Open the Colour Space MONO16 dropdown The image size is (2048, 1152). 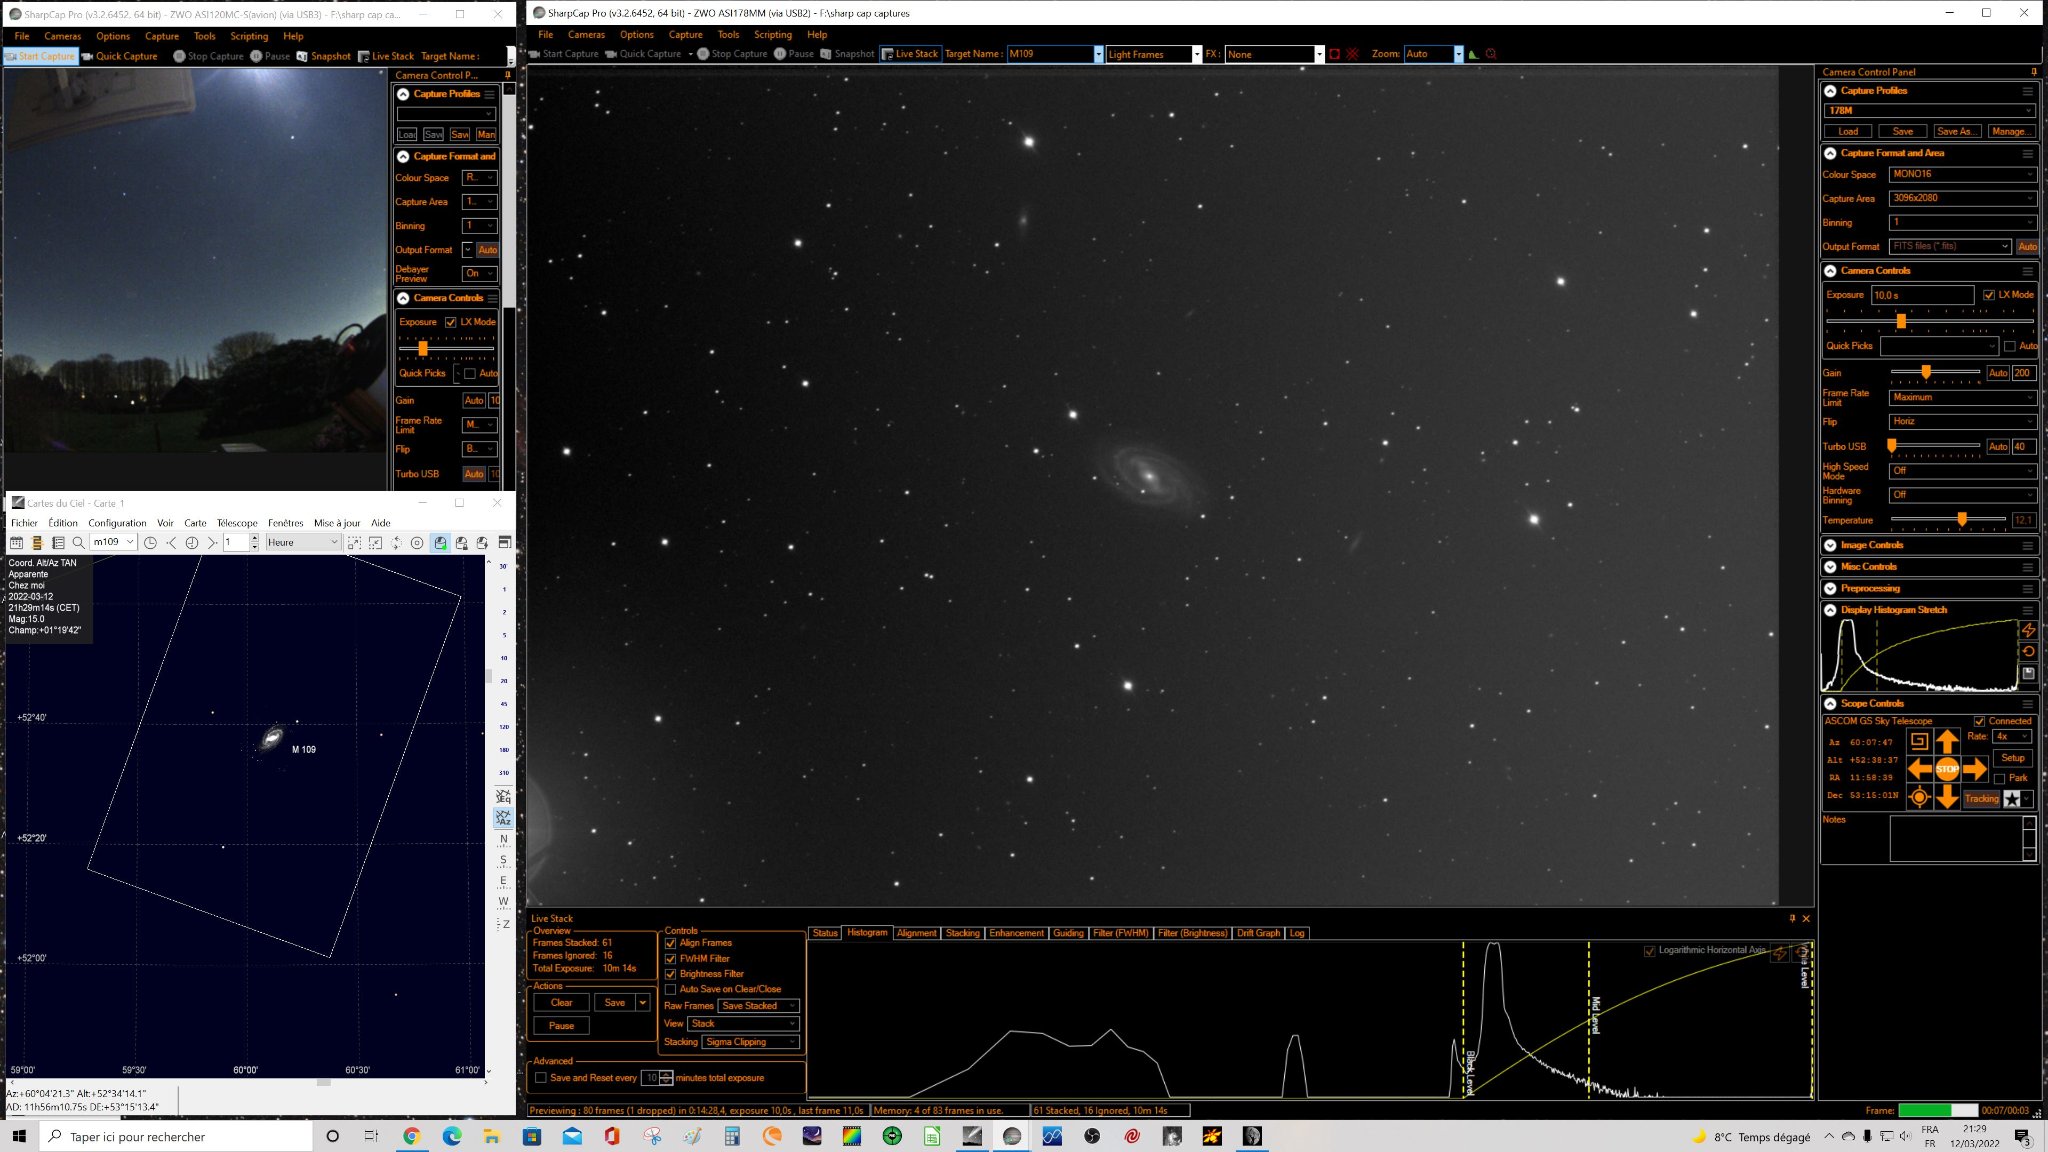point(1962,174)
